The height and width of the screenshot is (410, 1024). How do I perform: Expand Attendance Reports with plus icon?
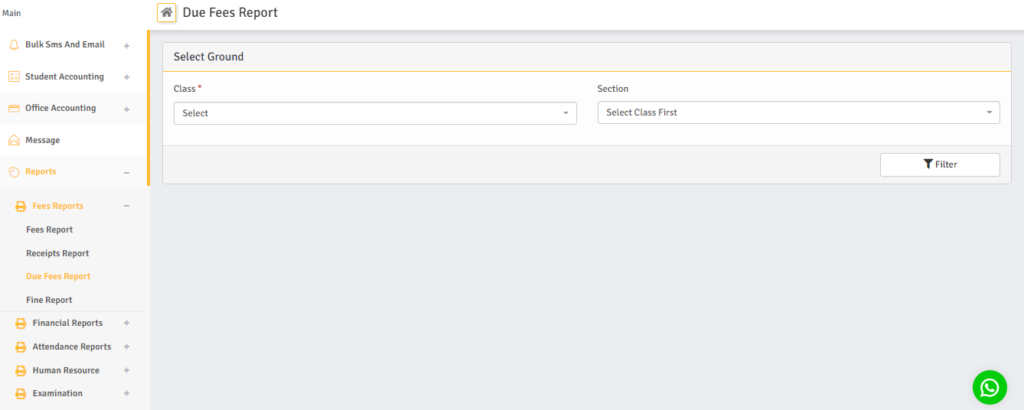(x=126, y=347)
